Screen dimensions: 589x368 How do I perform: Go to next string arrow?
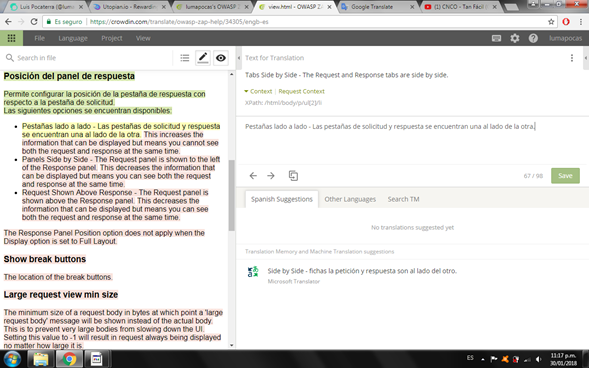(271, 176)
